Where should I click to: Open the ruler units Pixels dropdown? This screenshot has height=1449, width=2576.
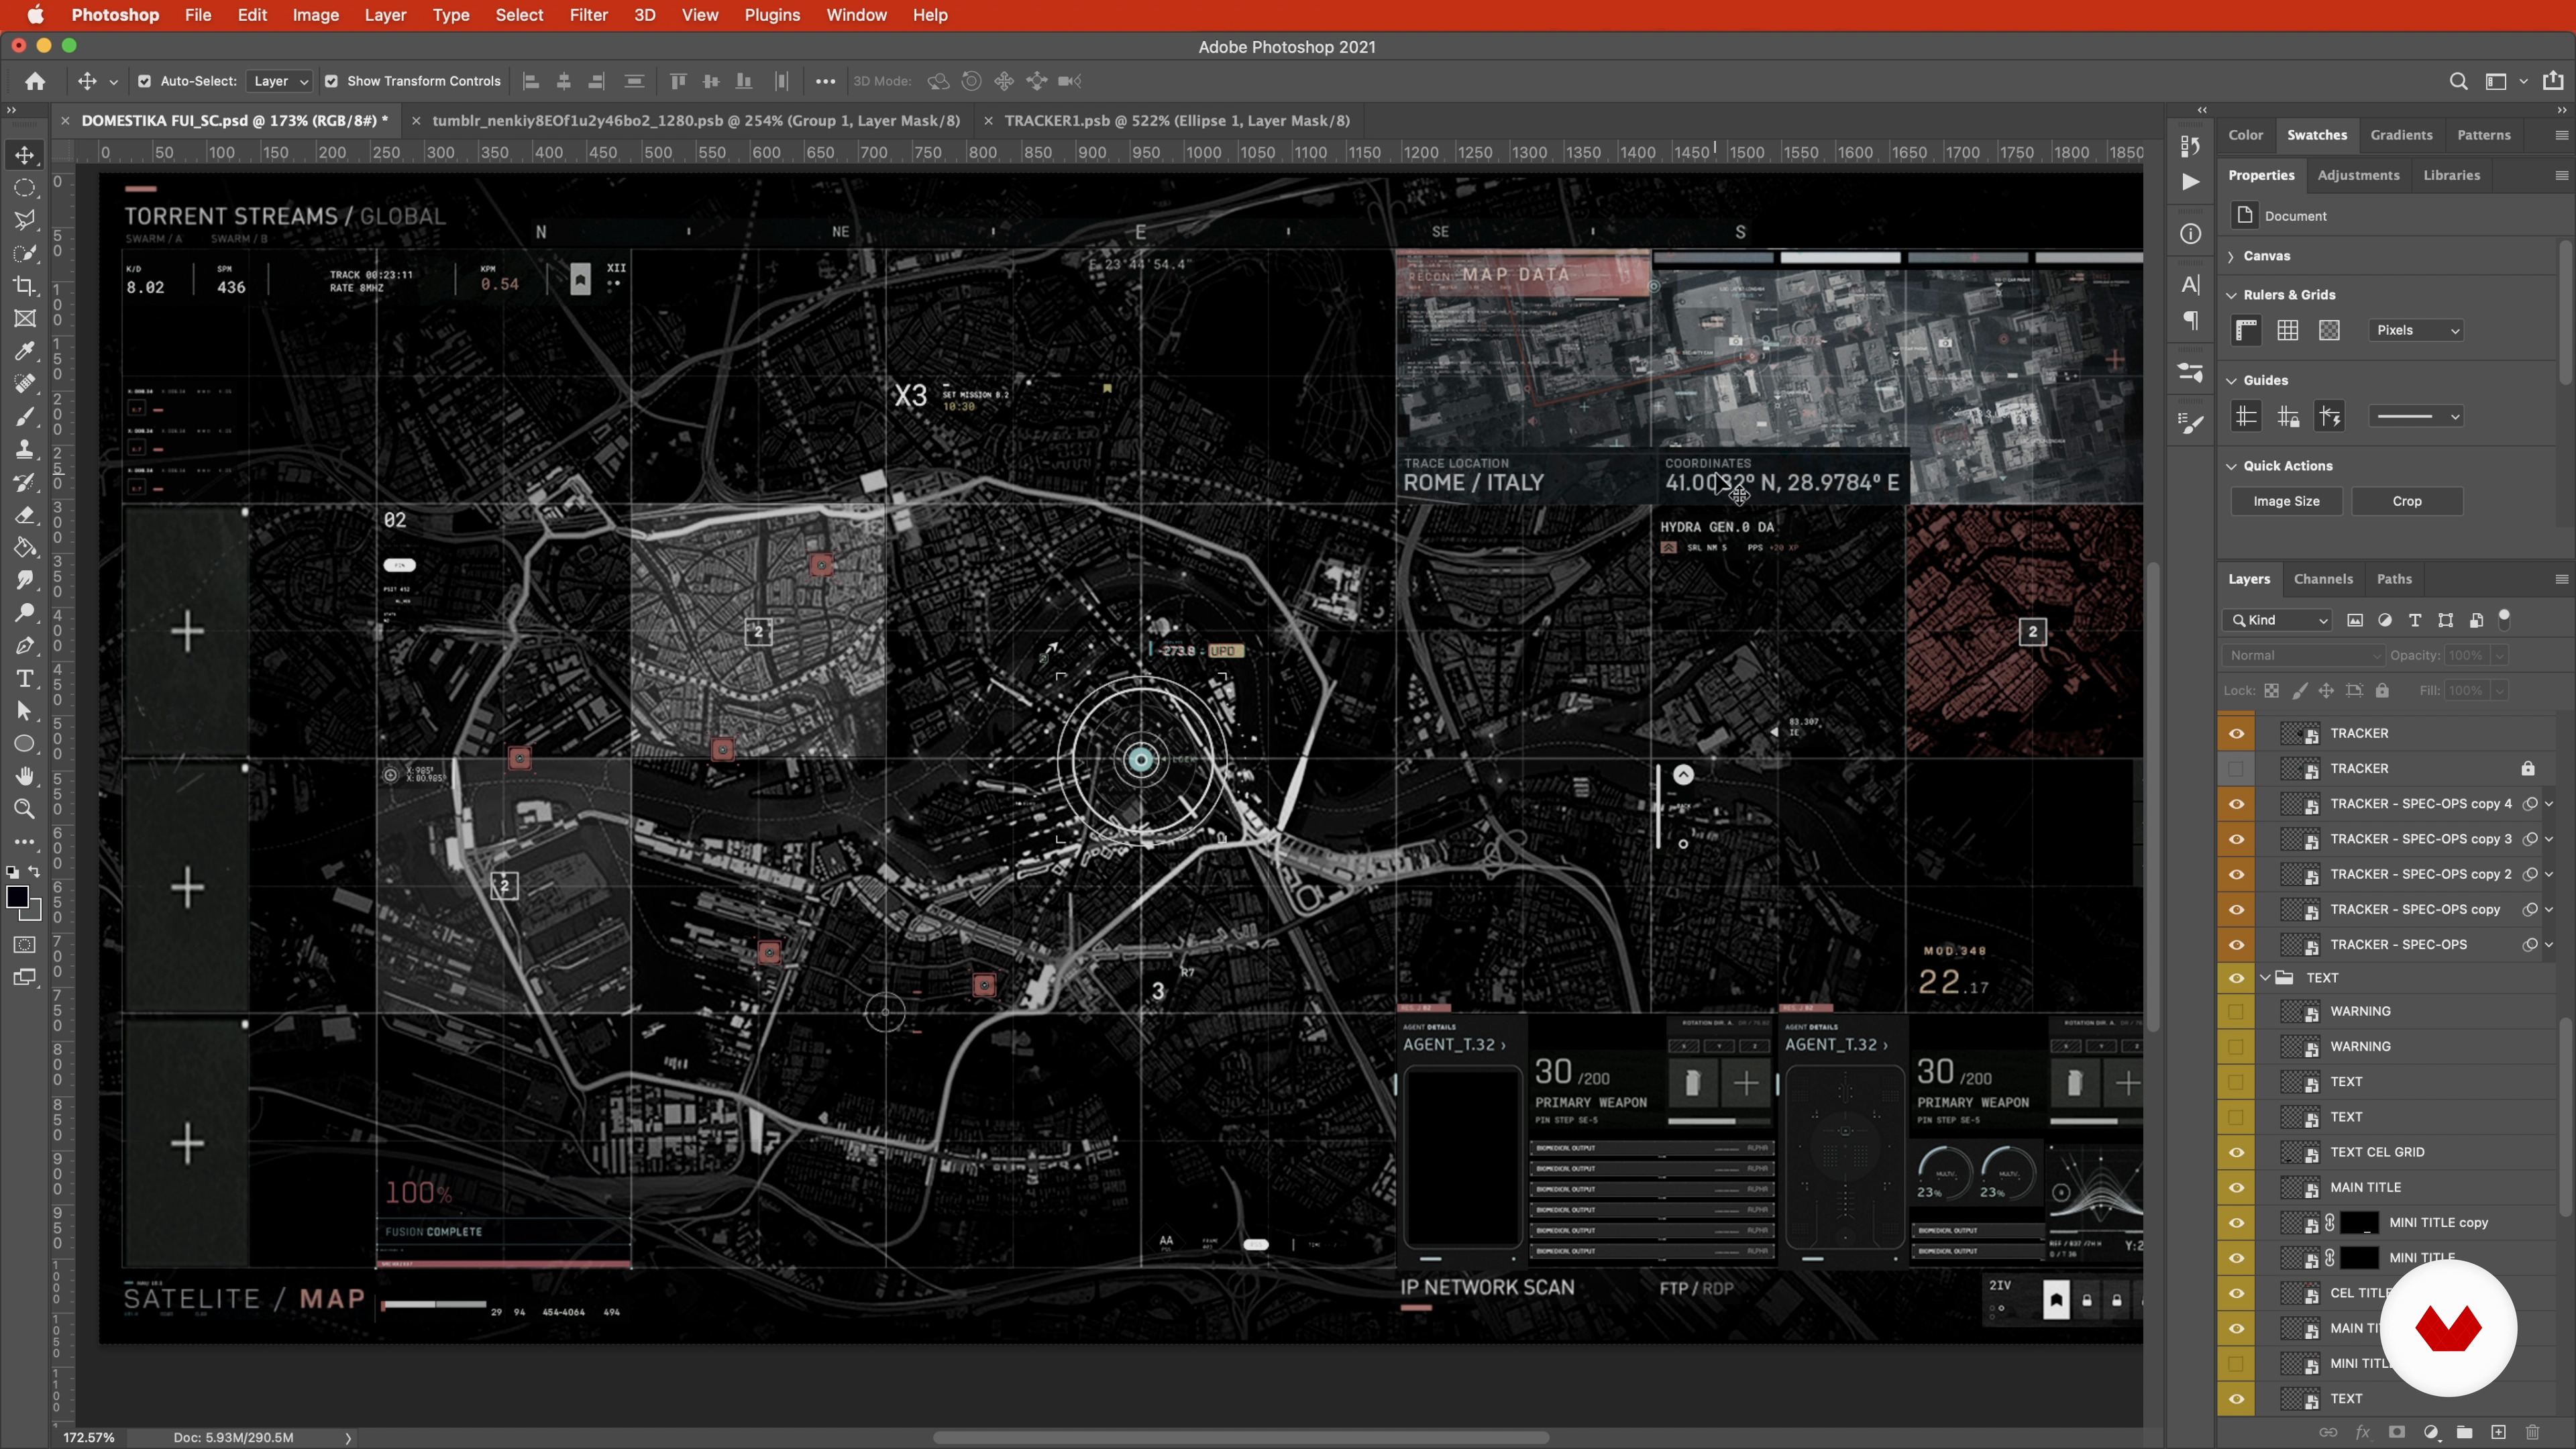[2416, 330]
